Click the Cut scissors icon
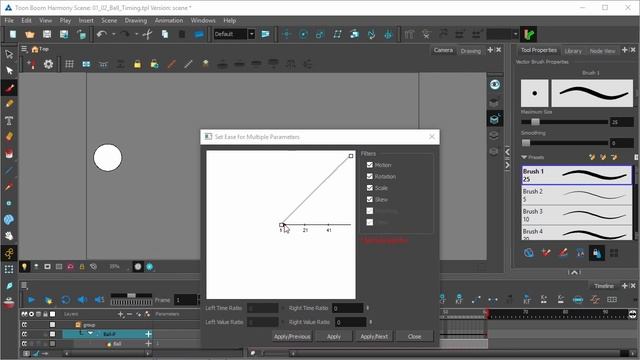Screen dimensions: 640x360 (147, 35)
